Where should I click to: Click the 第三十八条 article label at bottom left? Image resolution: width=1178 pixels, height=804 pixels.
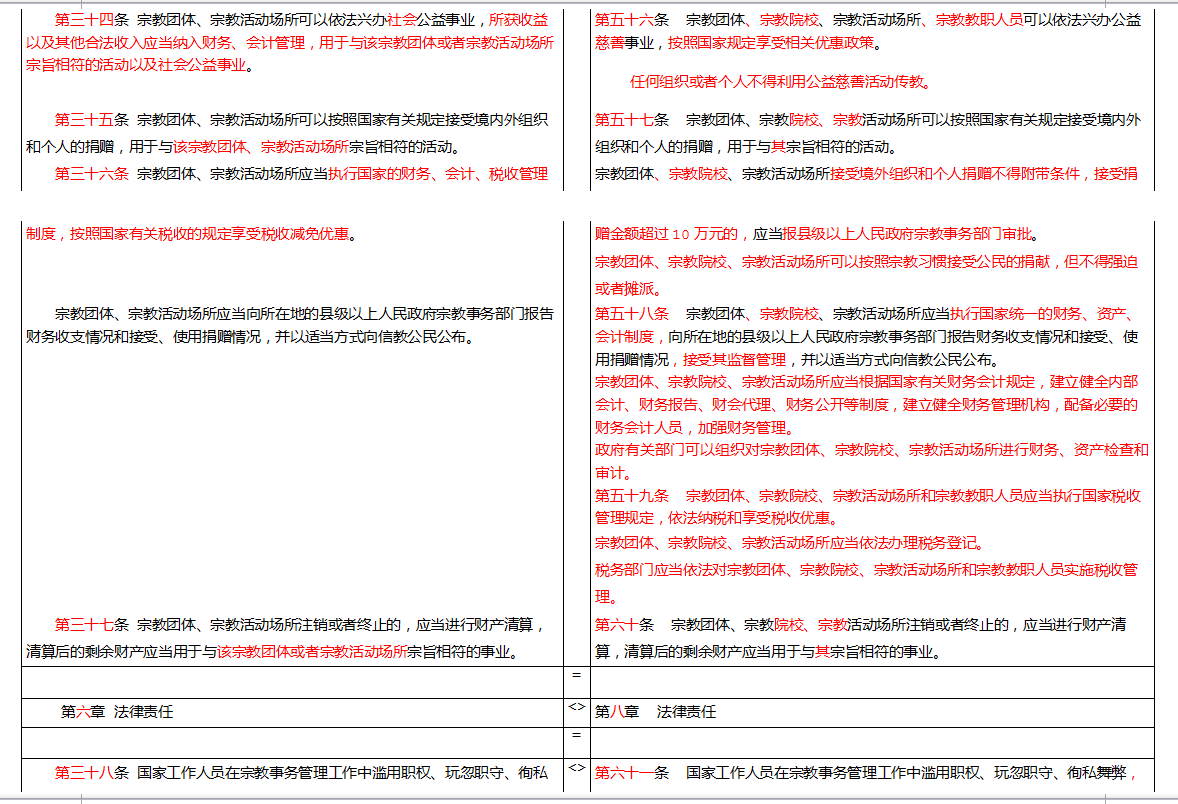(x=91, y=772)
